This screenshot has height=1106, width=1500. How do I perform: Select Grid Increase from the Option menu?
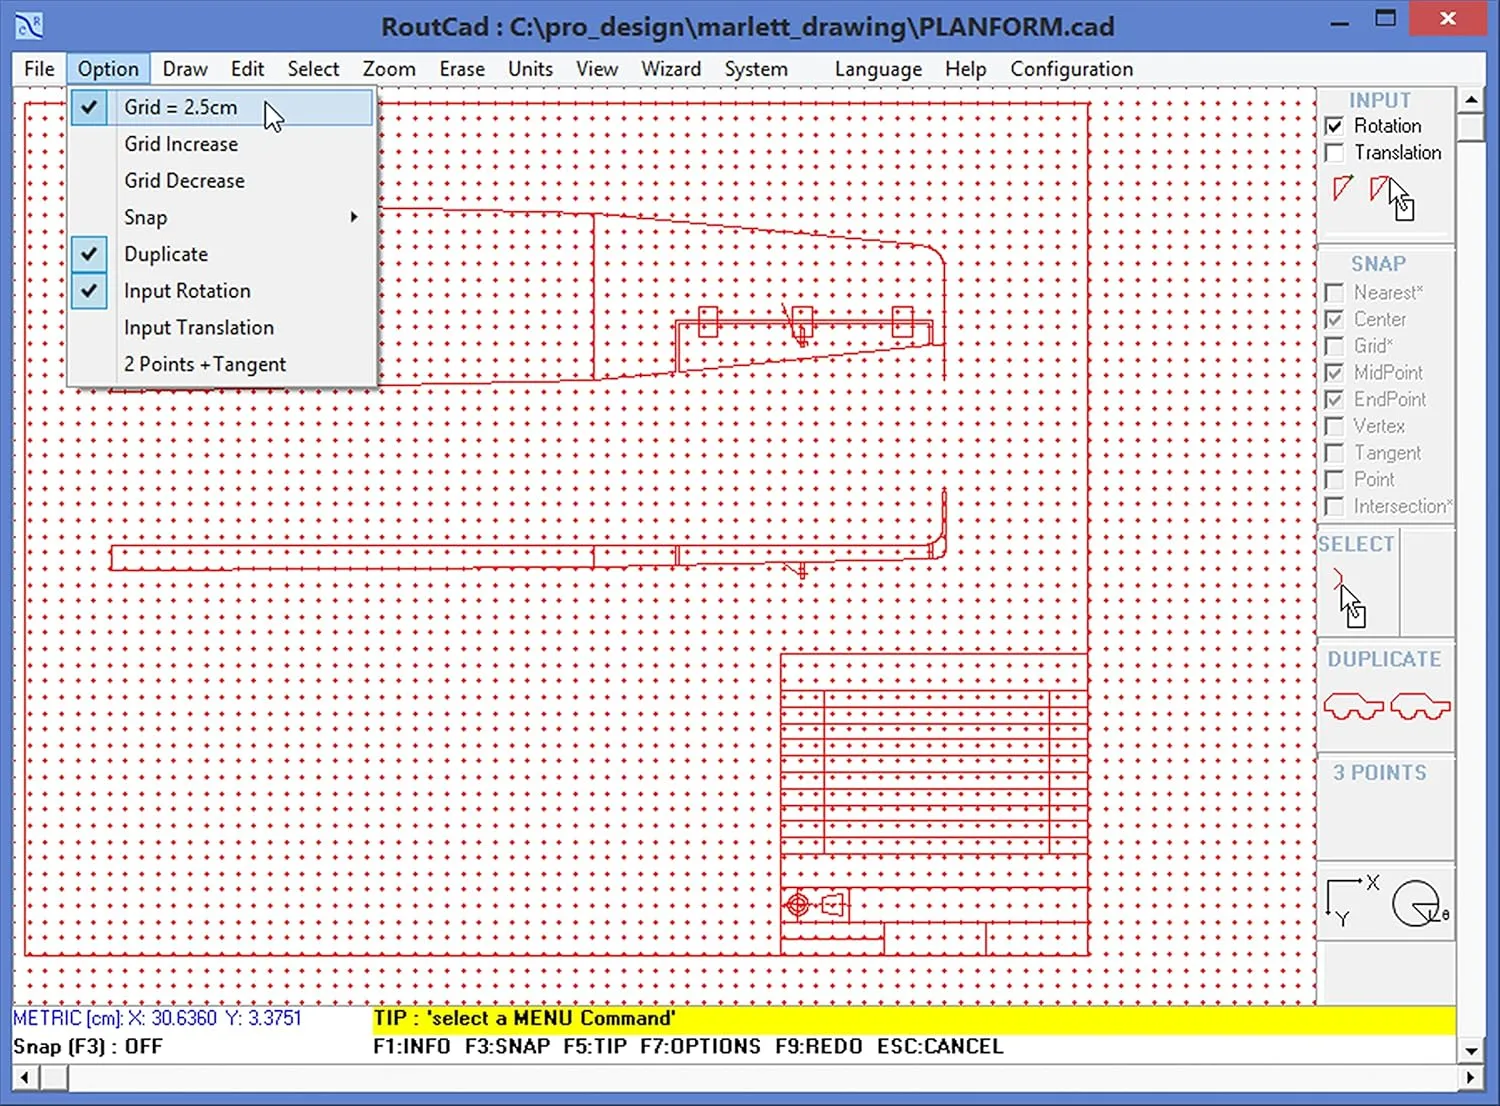click(180, 143)
